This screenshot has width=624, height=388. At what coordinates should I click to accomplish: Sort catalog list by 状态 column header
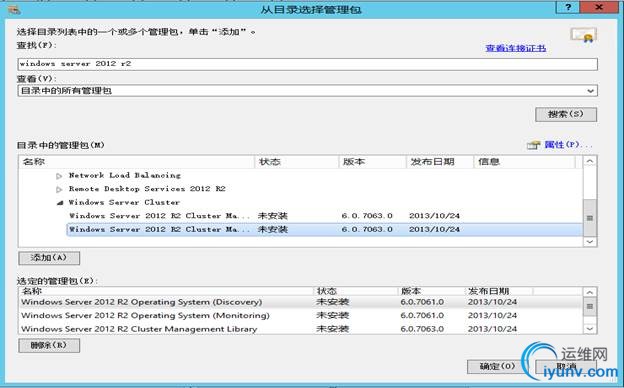coord(296,162)
